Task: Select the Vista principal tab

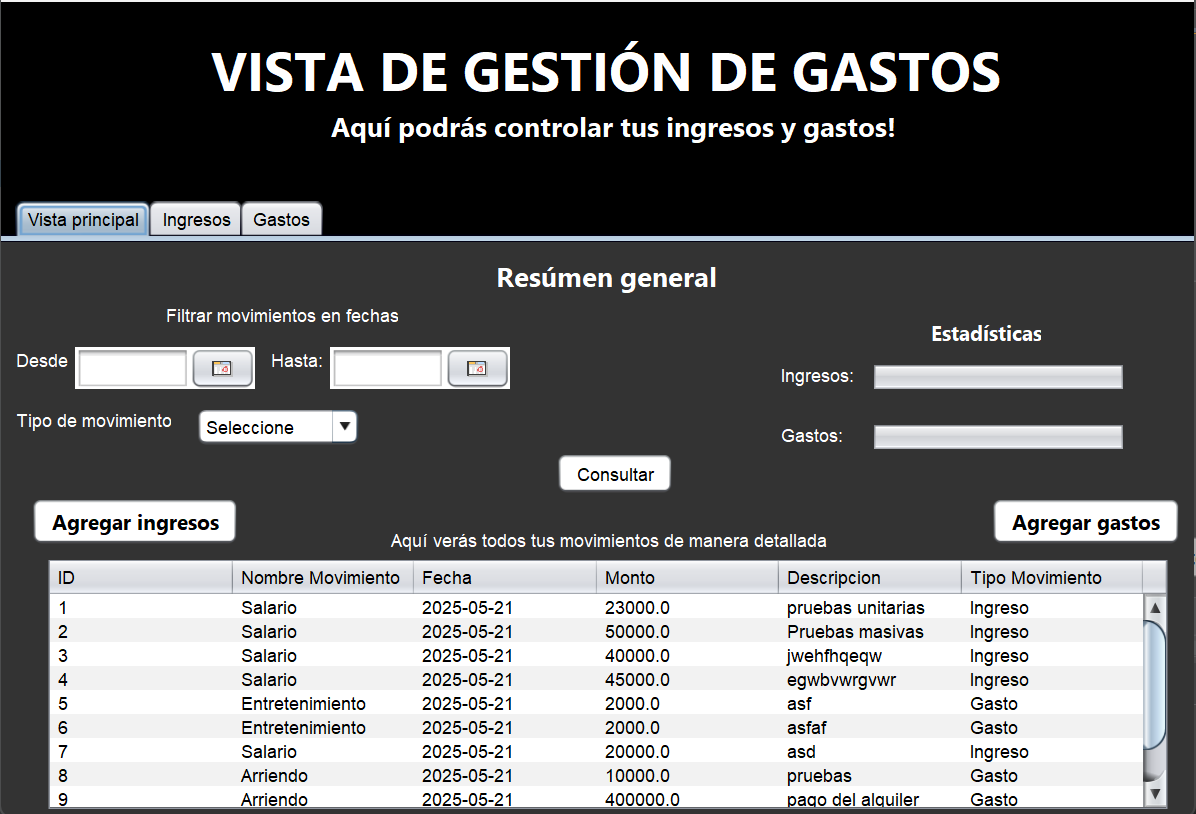Action: tap(83, 220)
